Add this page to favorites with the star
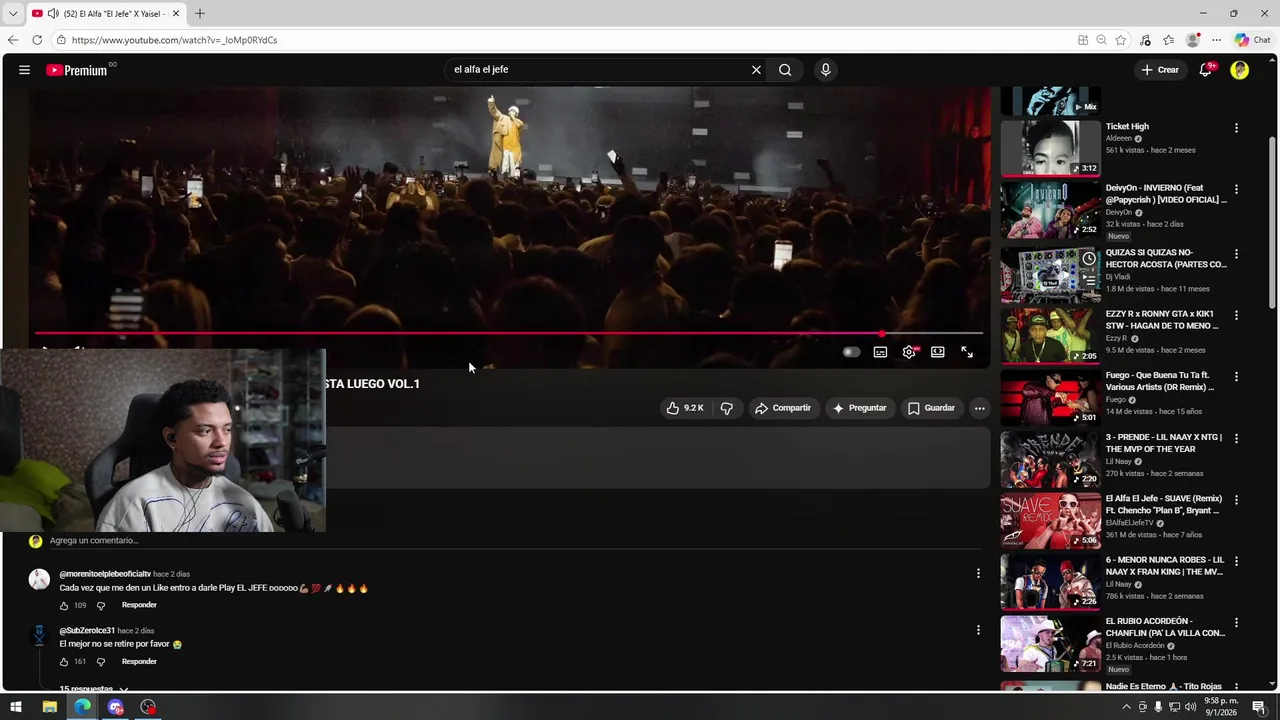The width and height of the screenshot is (1280, 720). click(x=1121, y=40)
